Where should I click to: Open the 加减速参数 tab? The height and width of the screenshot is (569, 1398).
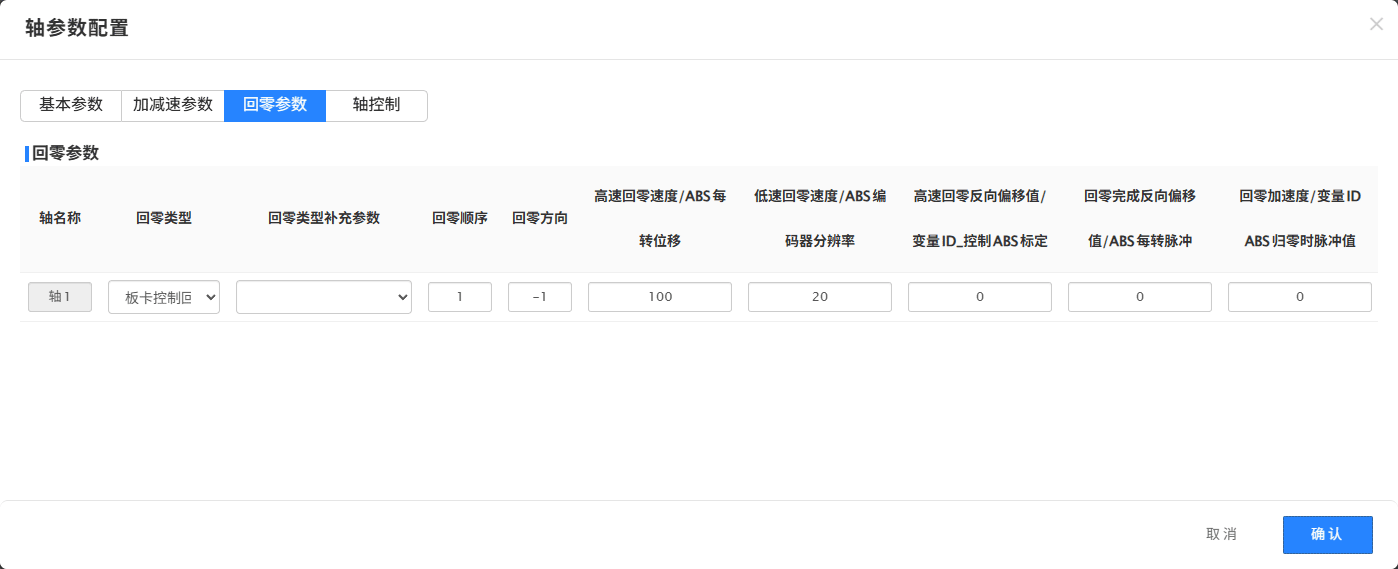click(173, 105)
